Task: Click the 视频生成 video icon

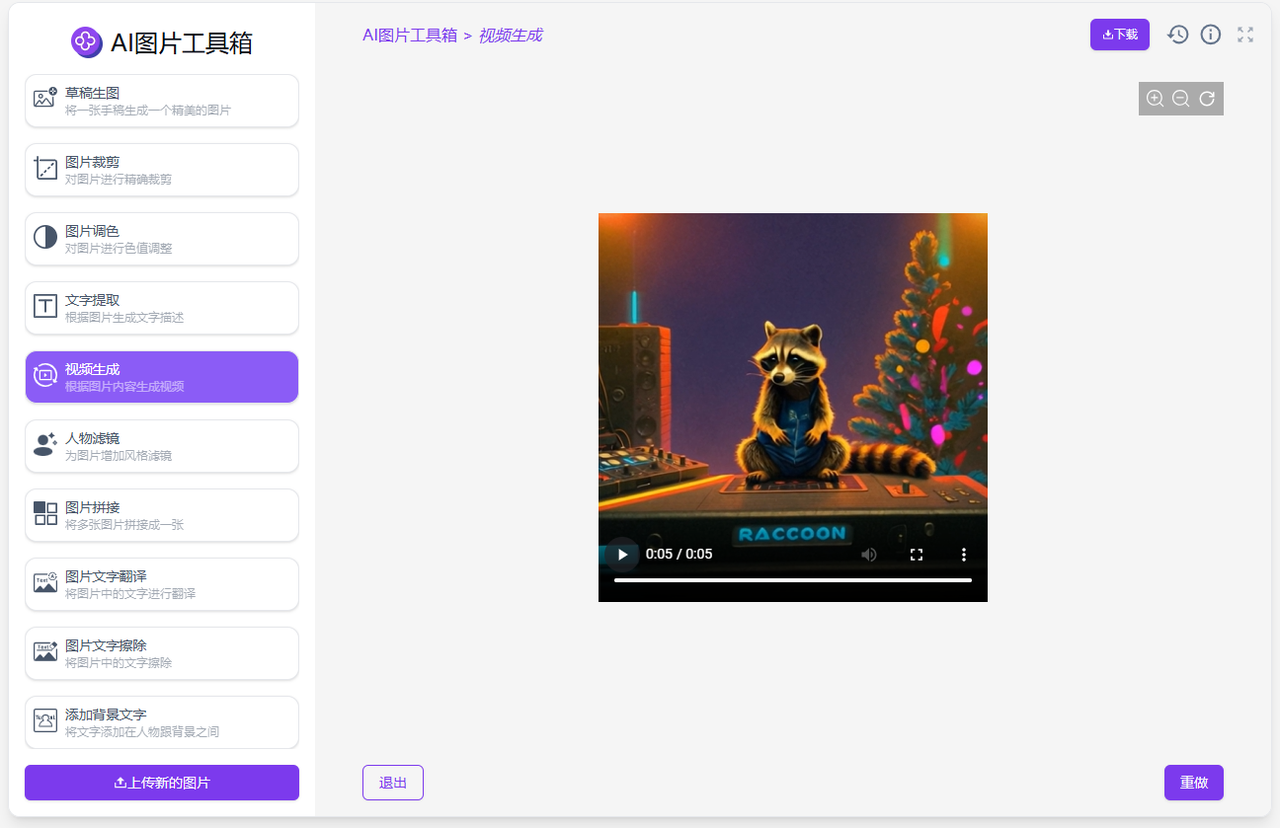Action: pyautogui.click(x=45, y=375)
